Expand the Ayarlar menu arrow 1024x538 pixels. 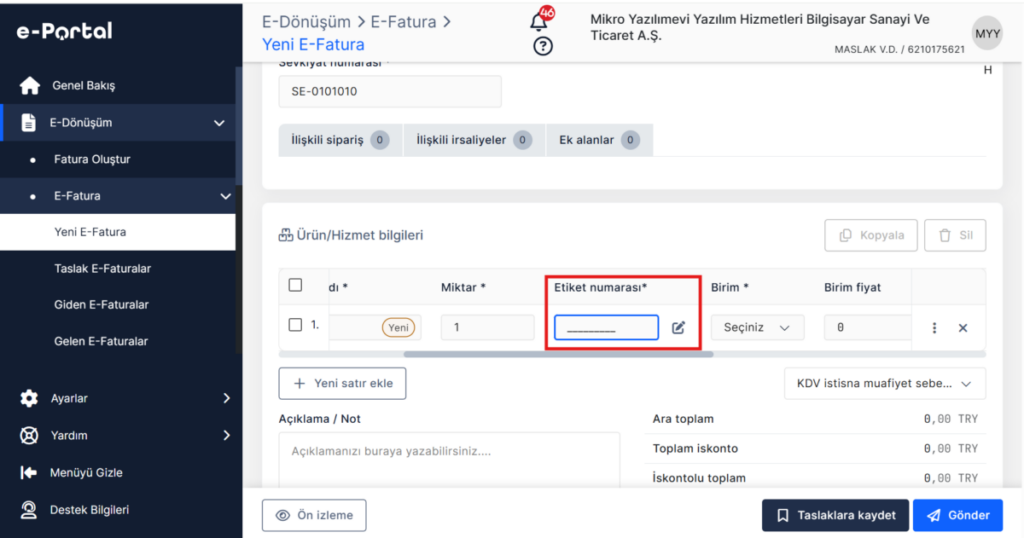point(227,398)
